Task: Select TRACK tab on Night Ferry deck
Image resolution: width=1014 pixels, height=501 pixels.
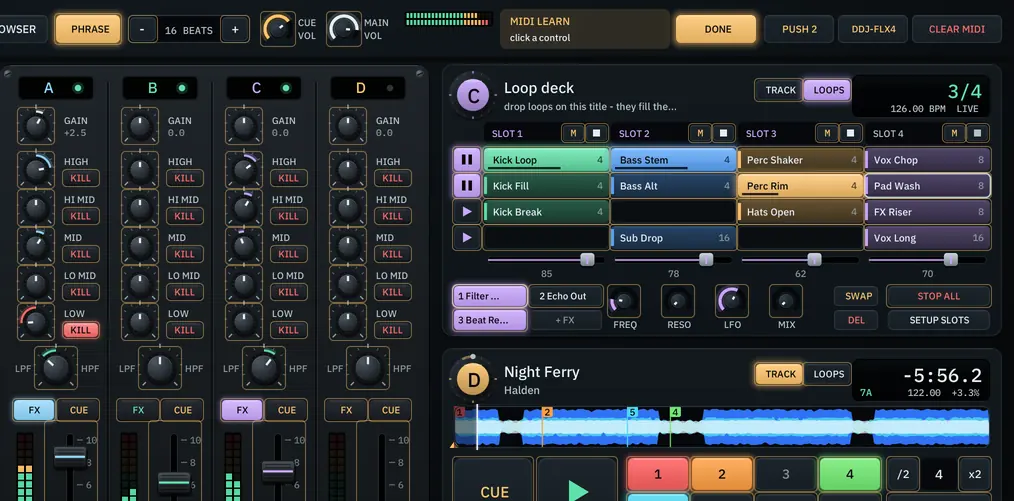Action: click(x=780, y=374)
